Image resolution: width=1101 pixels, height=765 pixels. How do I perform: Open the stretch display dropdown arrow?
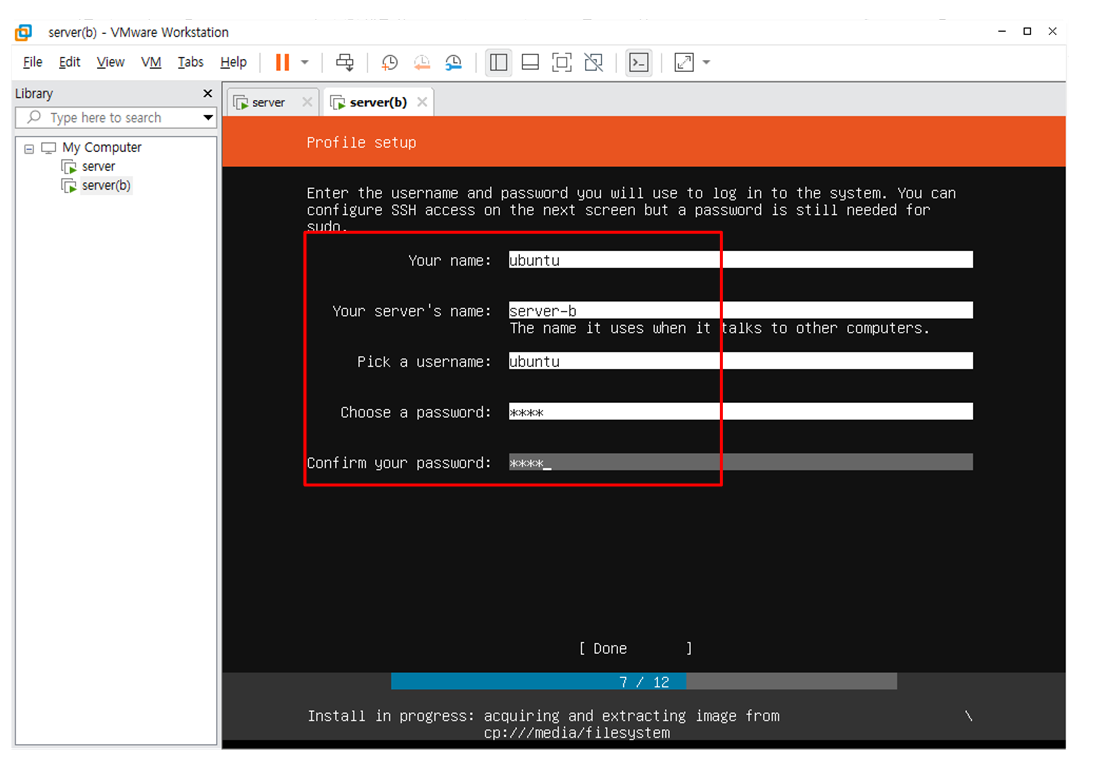tap(706, 63)
